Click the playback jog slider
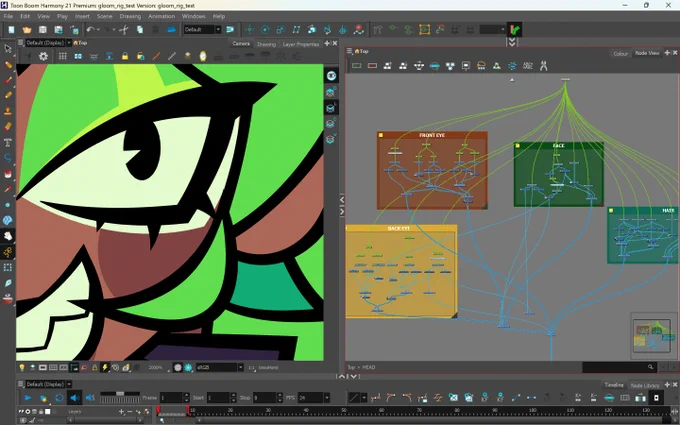The width and height of the screenshot is (680, 425). (120, 394)
